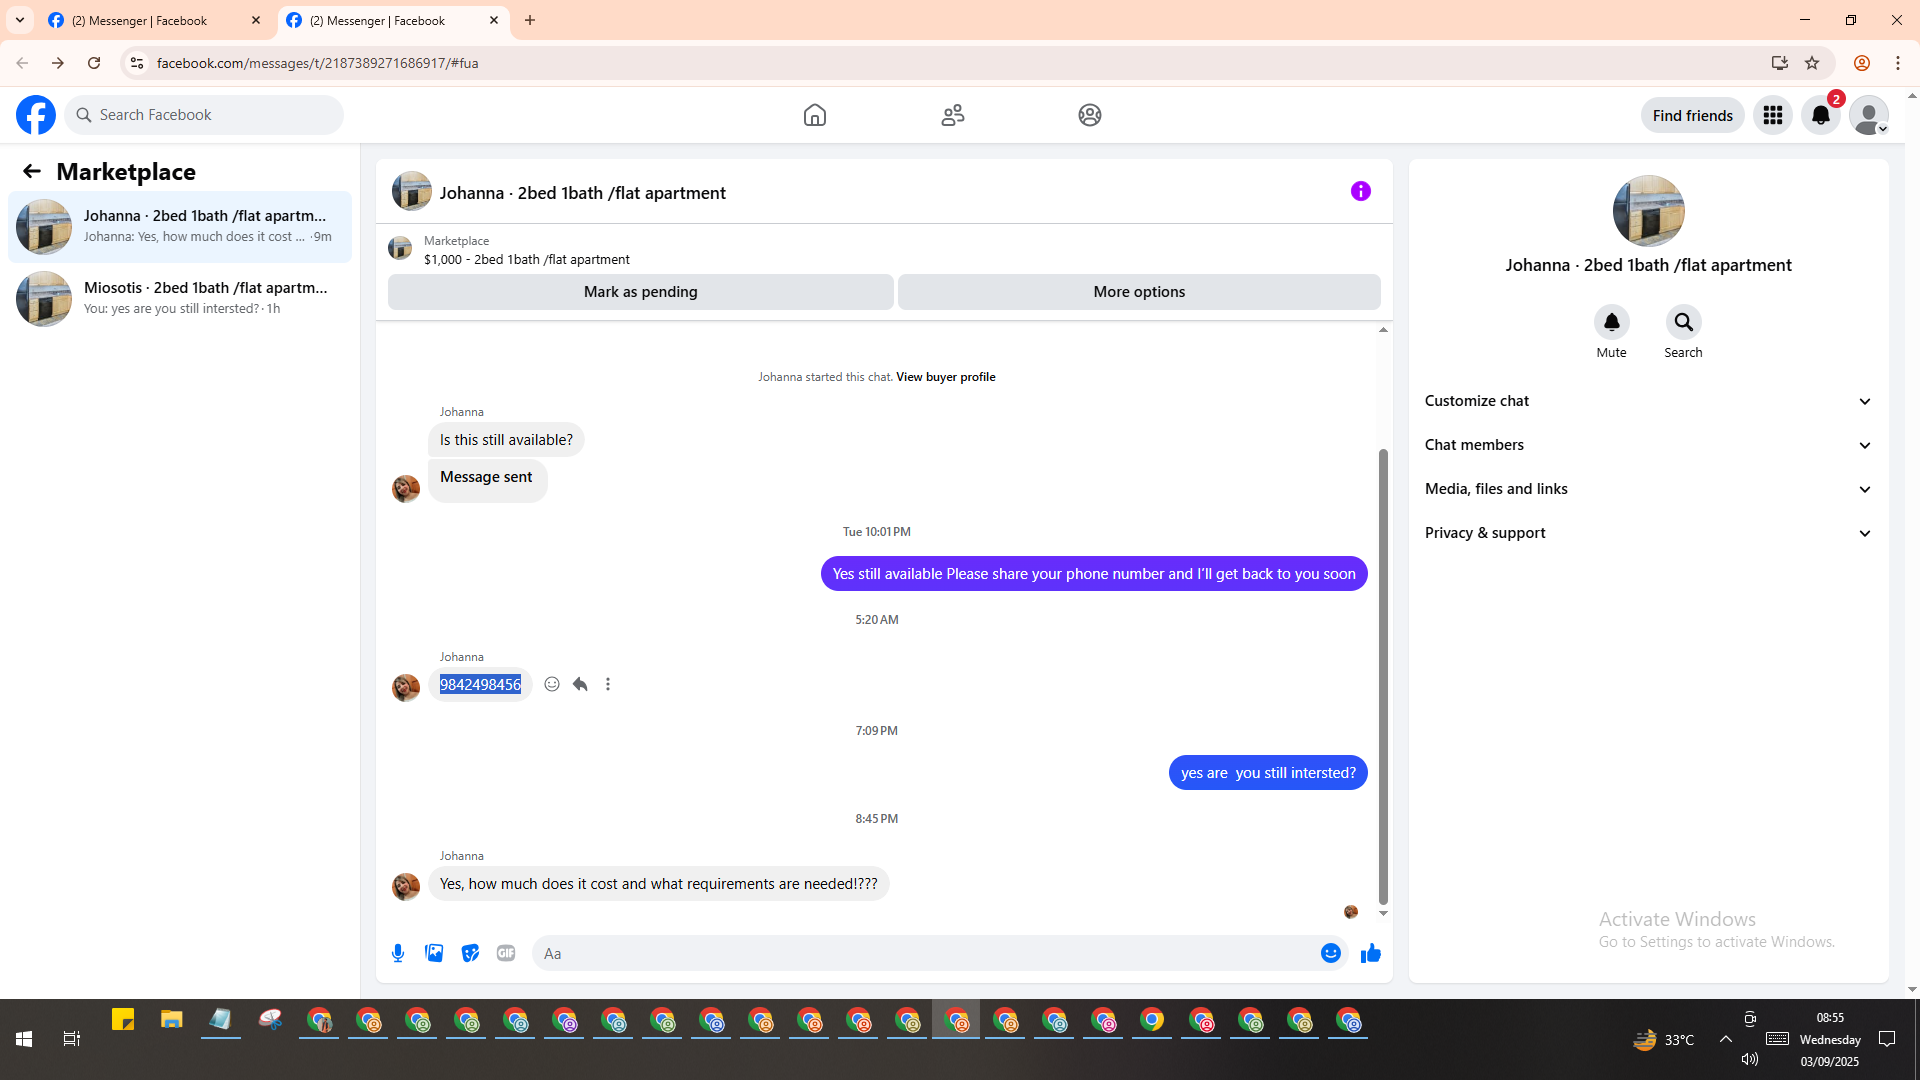Open more actions for 9842498456 message
This screenshot has height=1080, width=1920.
coord(608,684)
